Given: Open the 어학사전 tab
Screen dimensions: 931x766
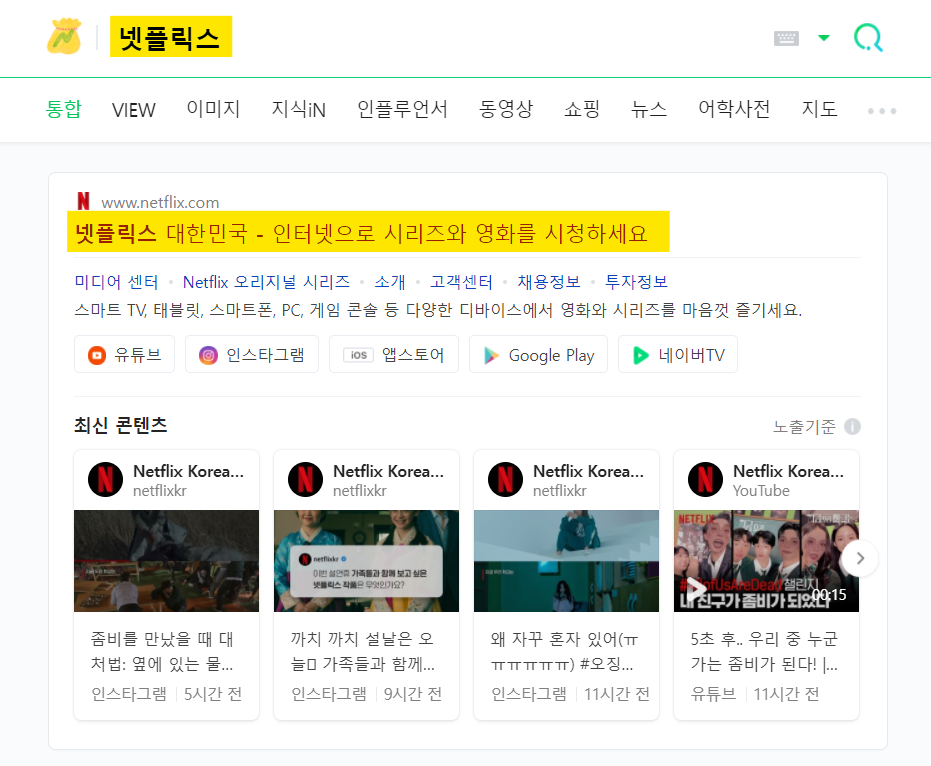Looking at the screenshot, I should [734, 109].
